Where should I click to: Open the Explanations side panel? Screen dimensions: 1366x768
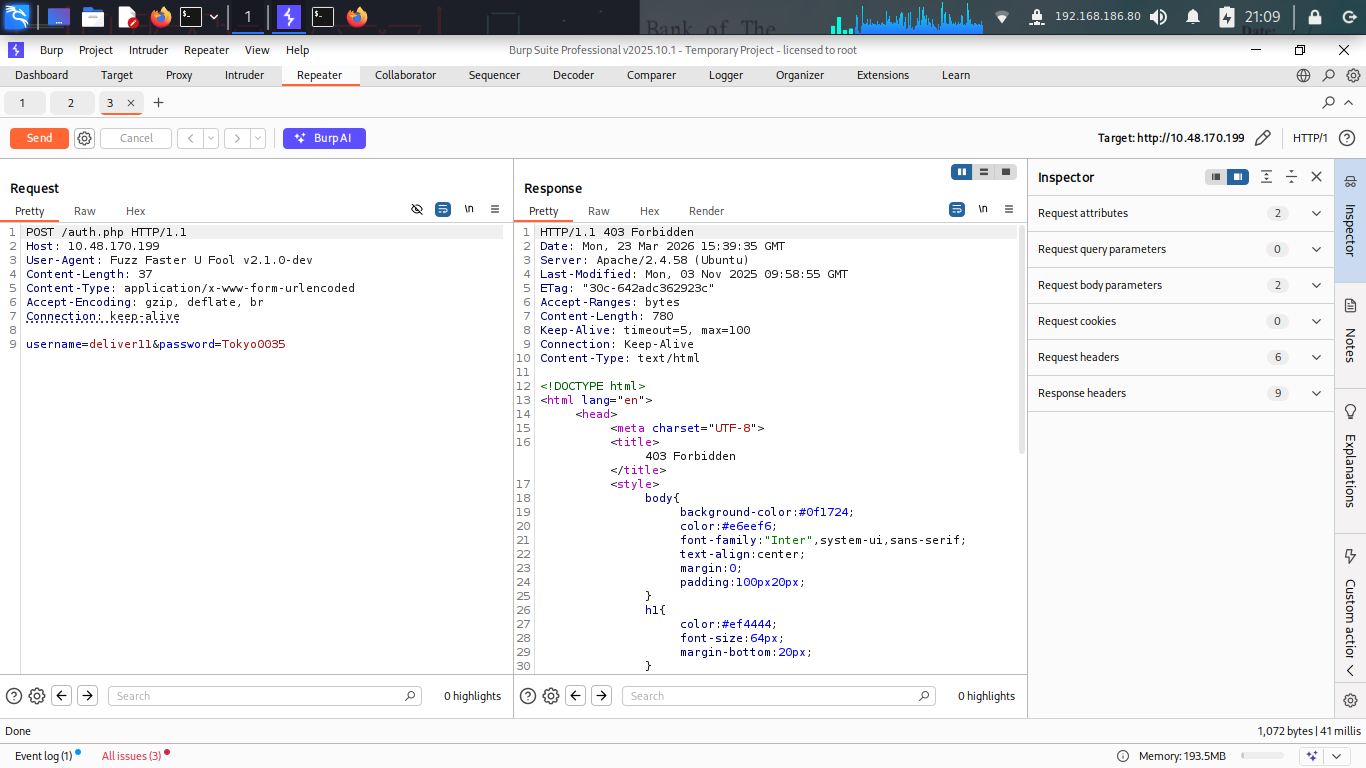click(x=1350, y=458)
